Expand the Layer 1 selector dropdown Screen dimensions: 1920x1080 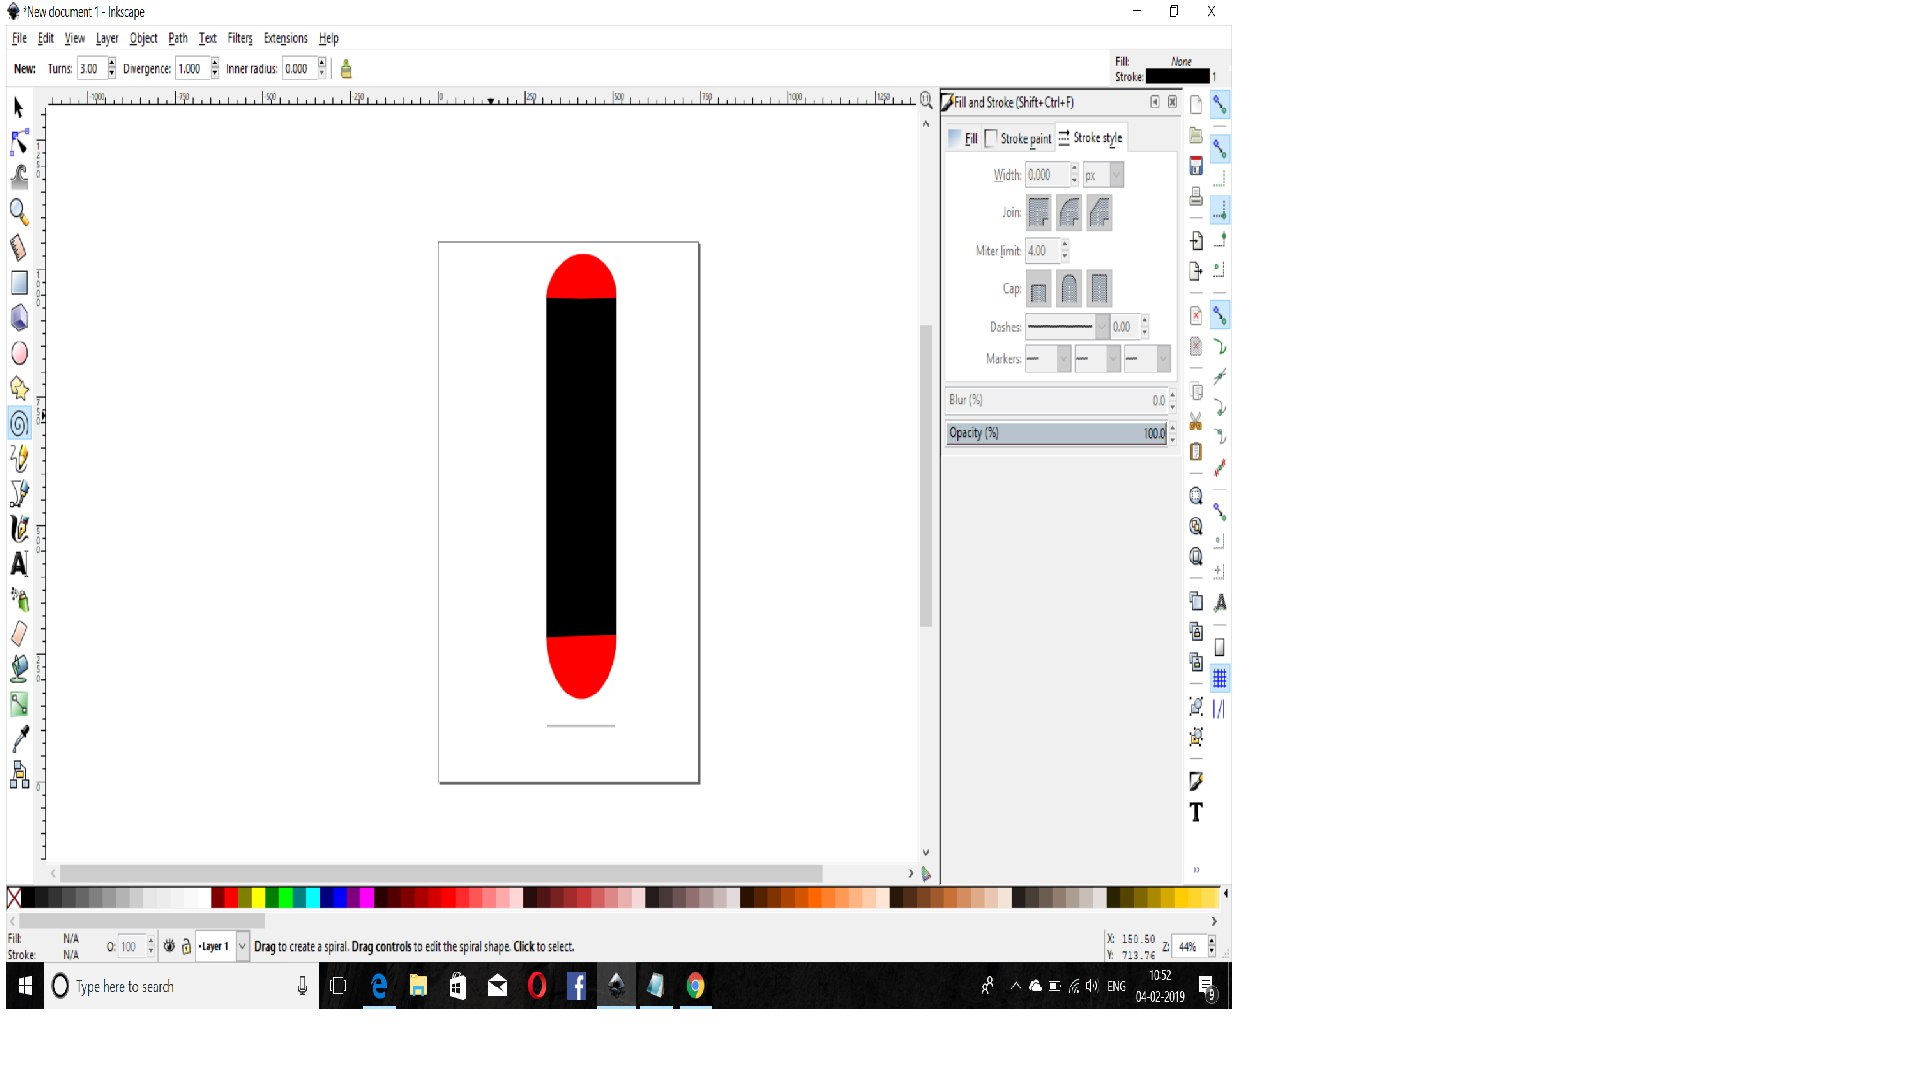241,946
